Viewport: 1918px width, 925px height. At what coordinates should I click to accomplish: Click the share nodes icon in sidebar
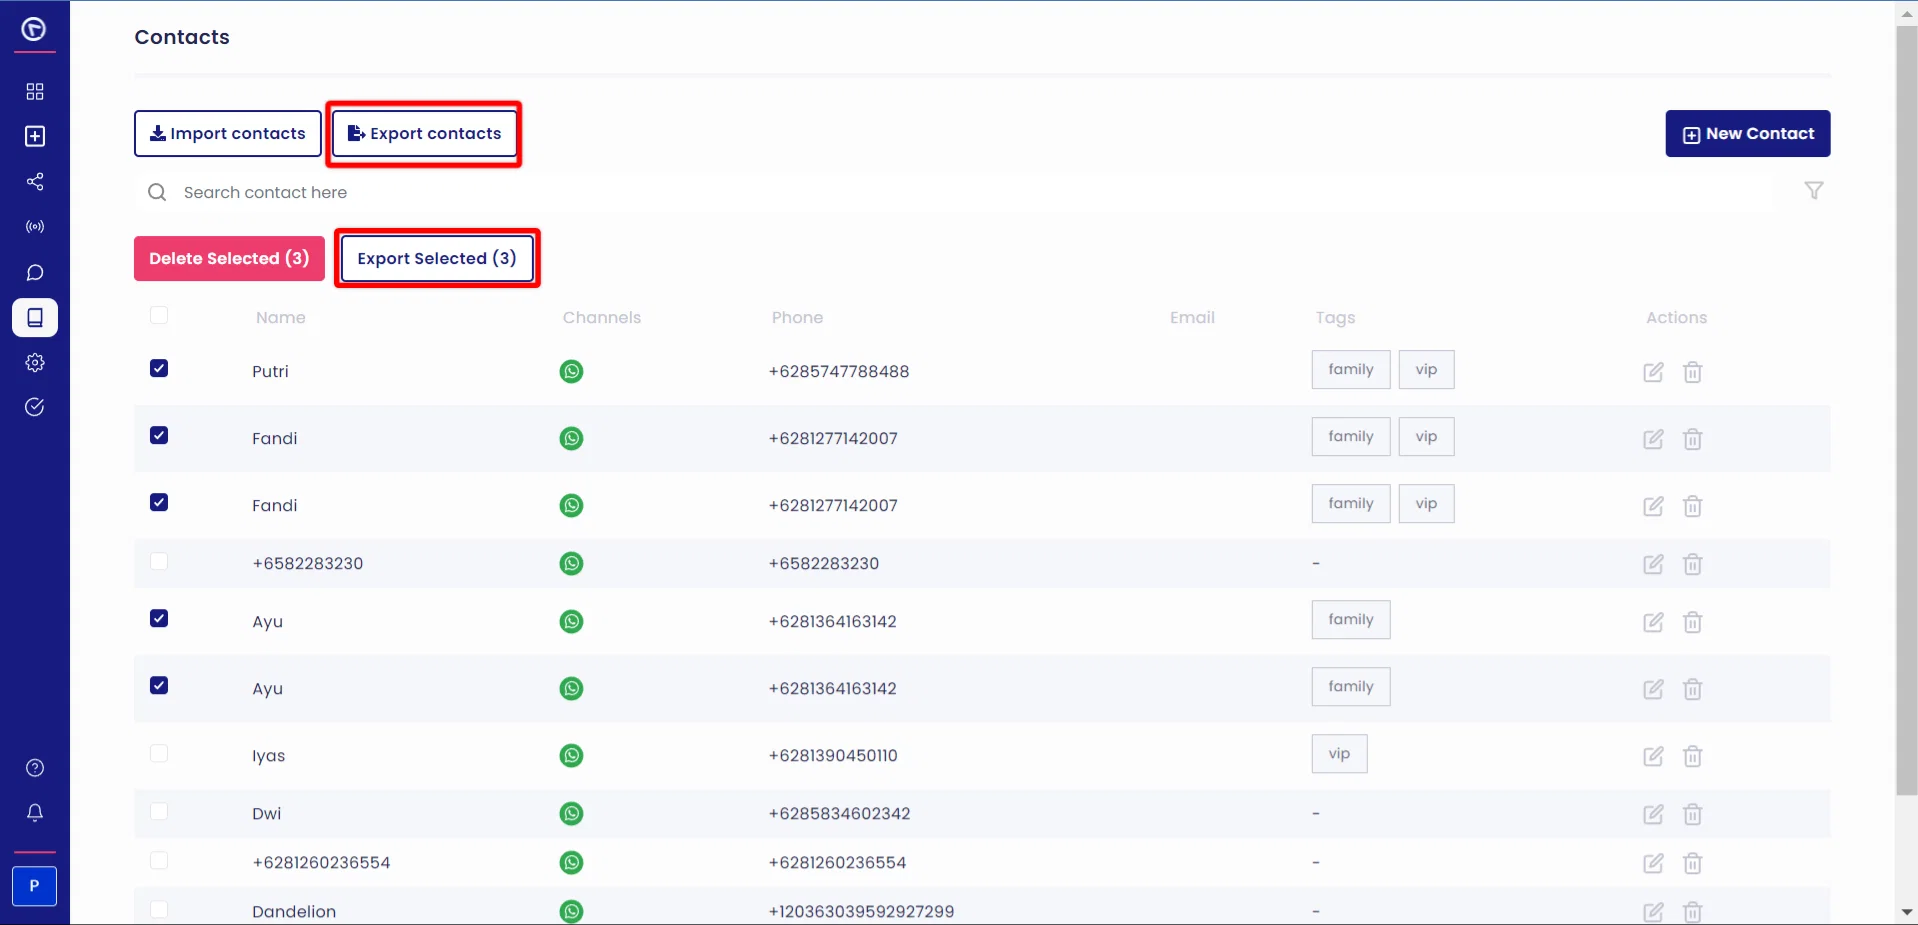pyautogui.click(x=35, y=182)
